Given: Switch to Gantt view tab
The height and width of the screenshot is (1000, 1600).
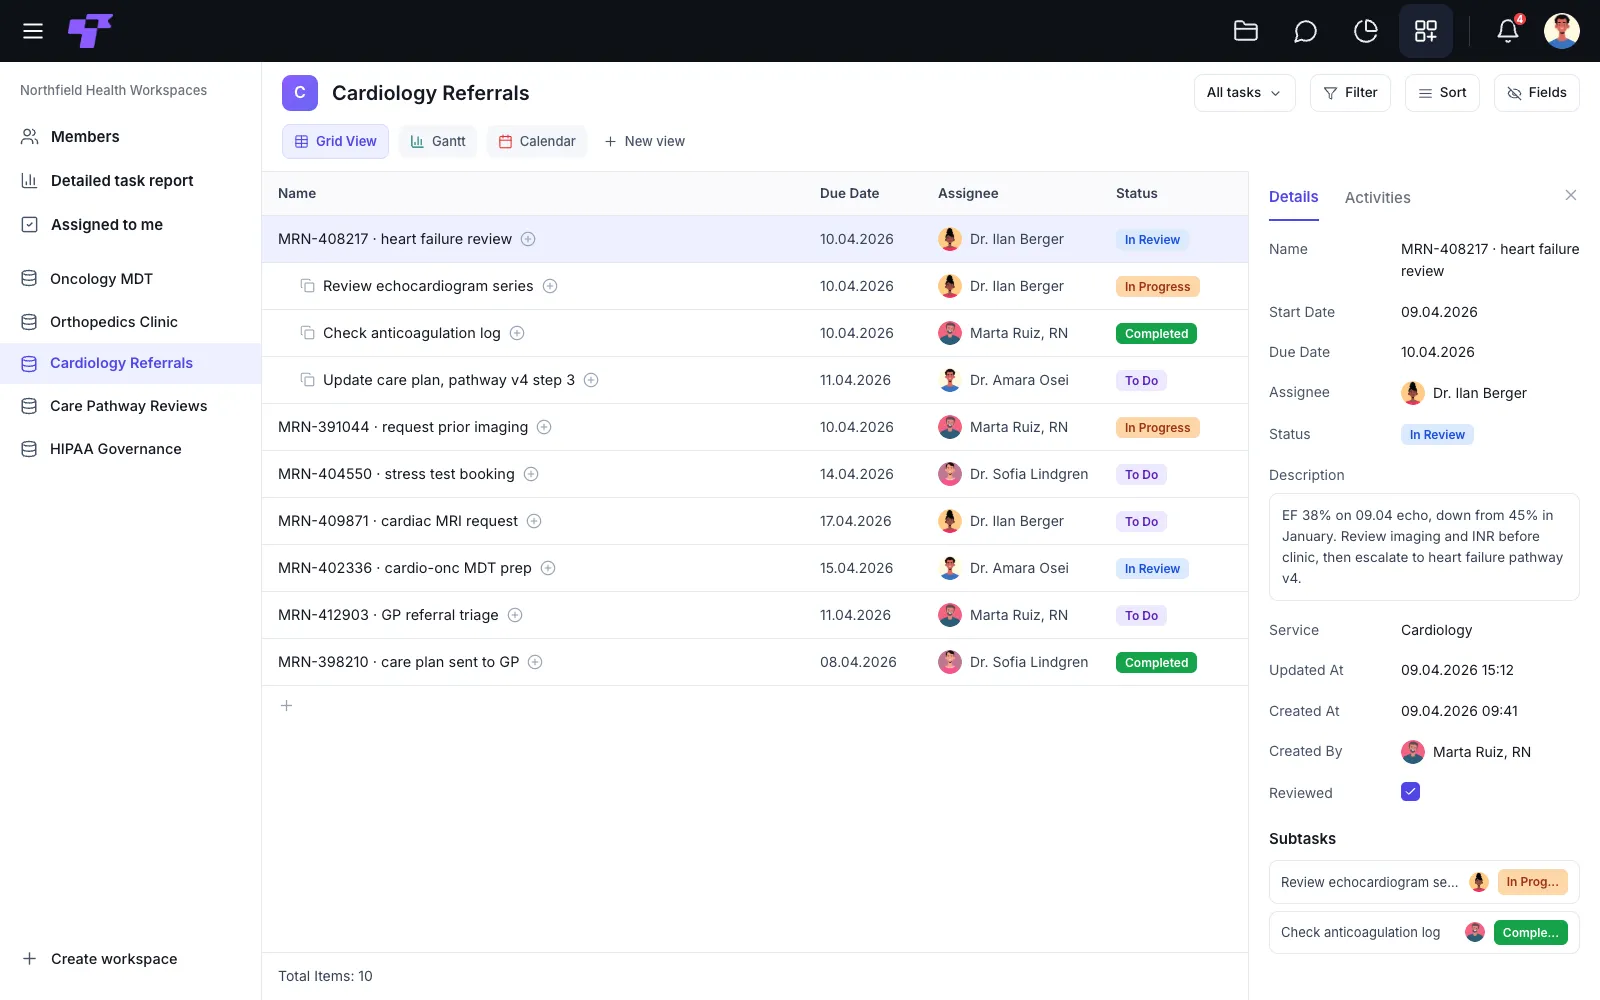Looking at the screenshot, I should tap(438, 142).
